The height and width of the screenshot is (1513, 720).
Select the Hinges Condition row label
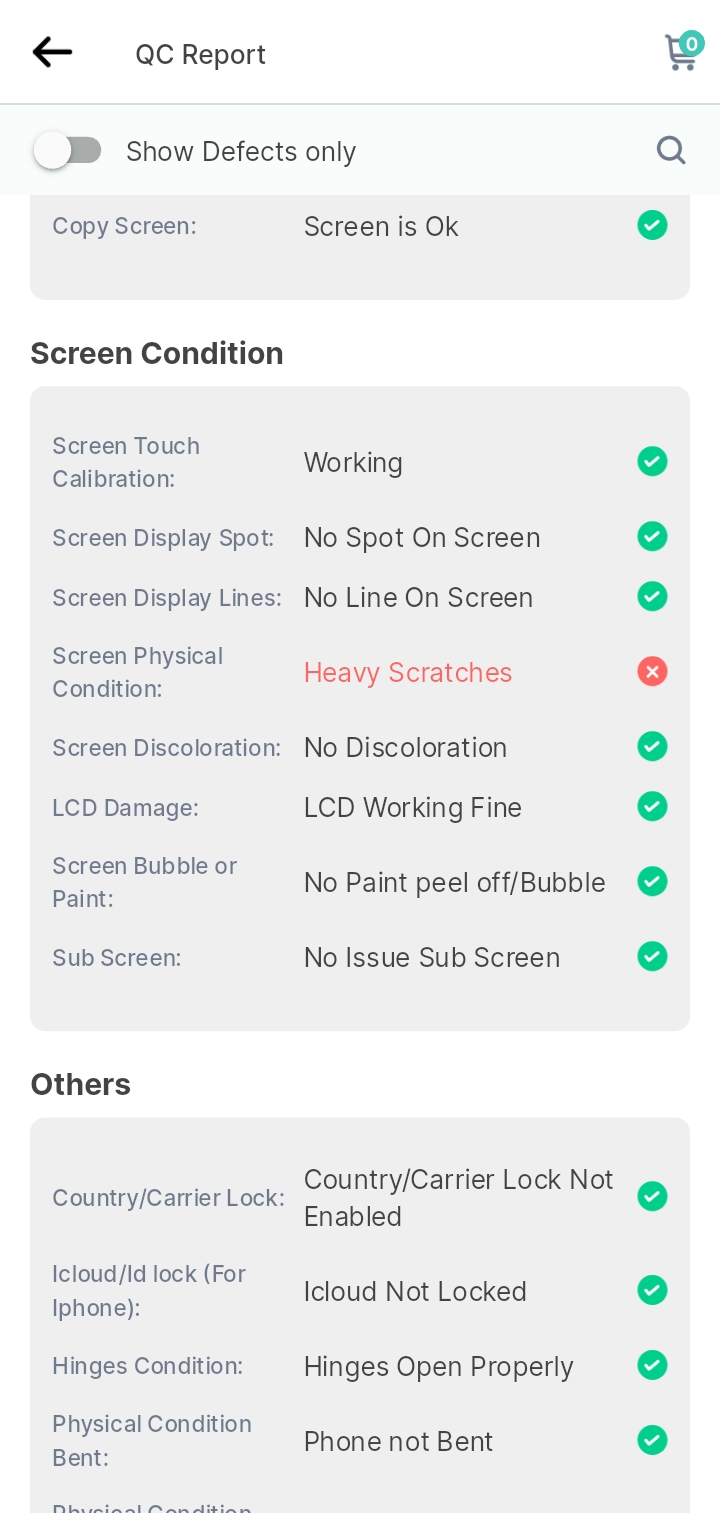point(148,1366)
